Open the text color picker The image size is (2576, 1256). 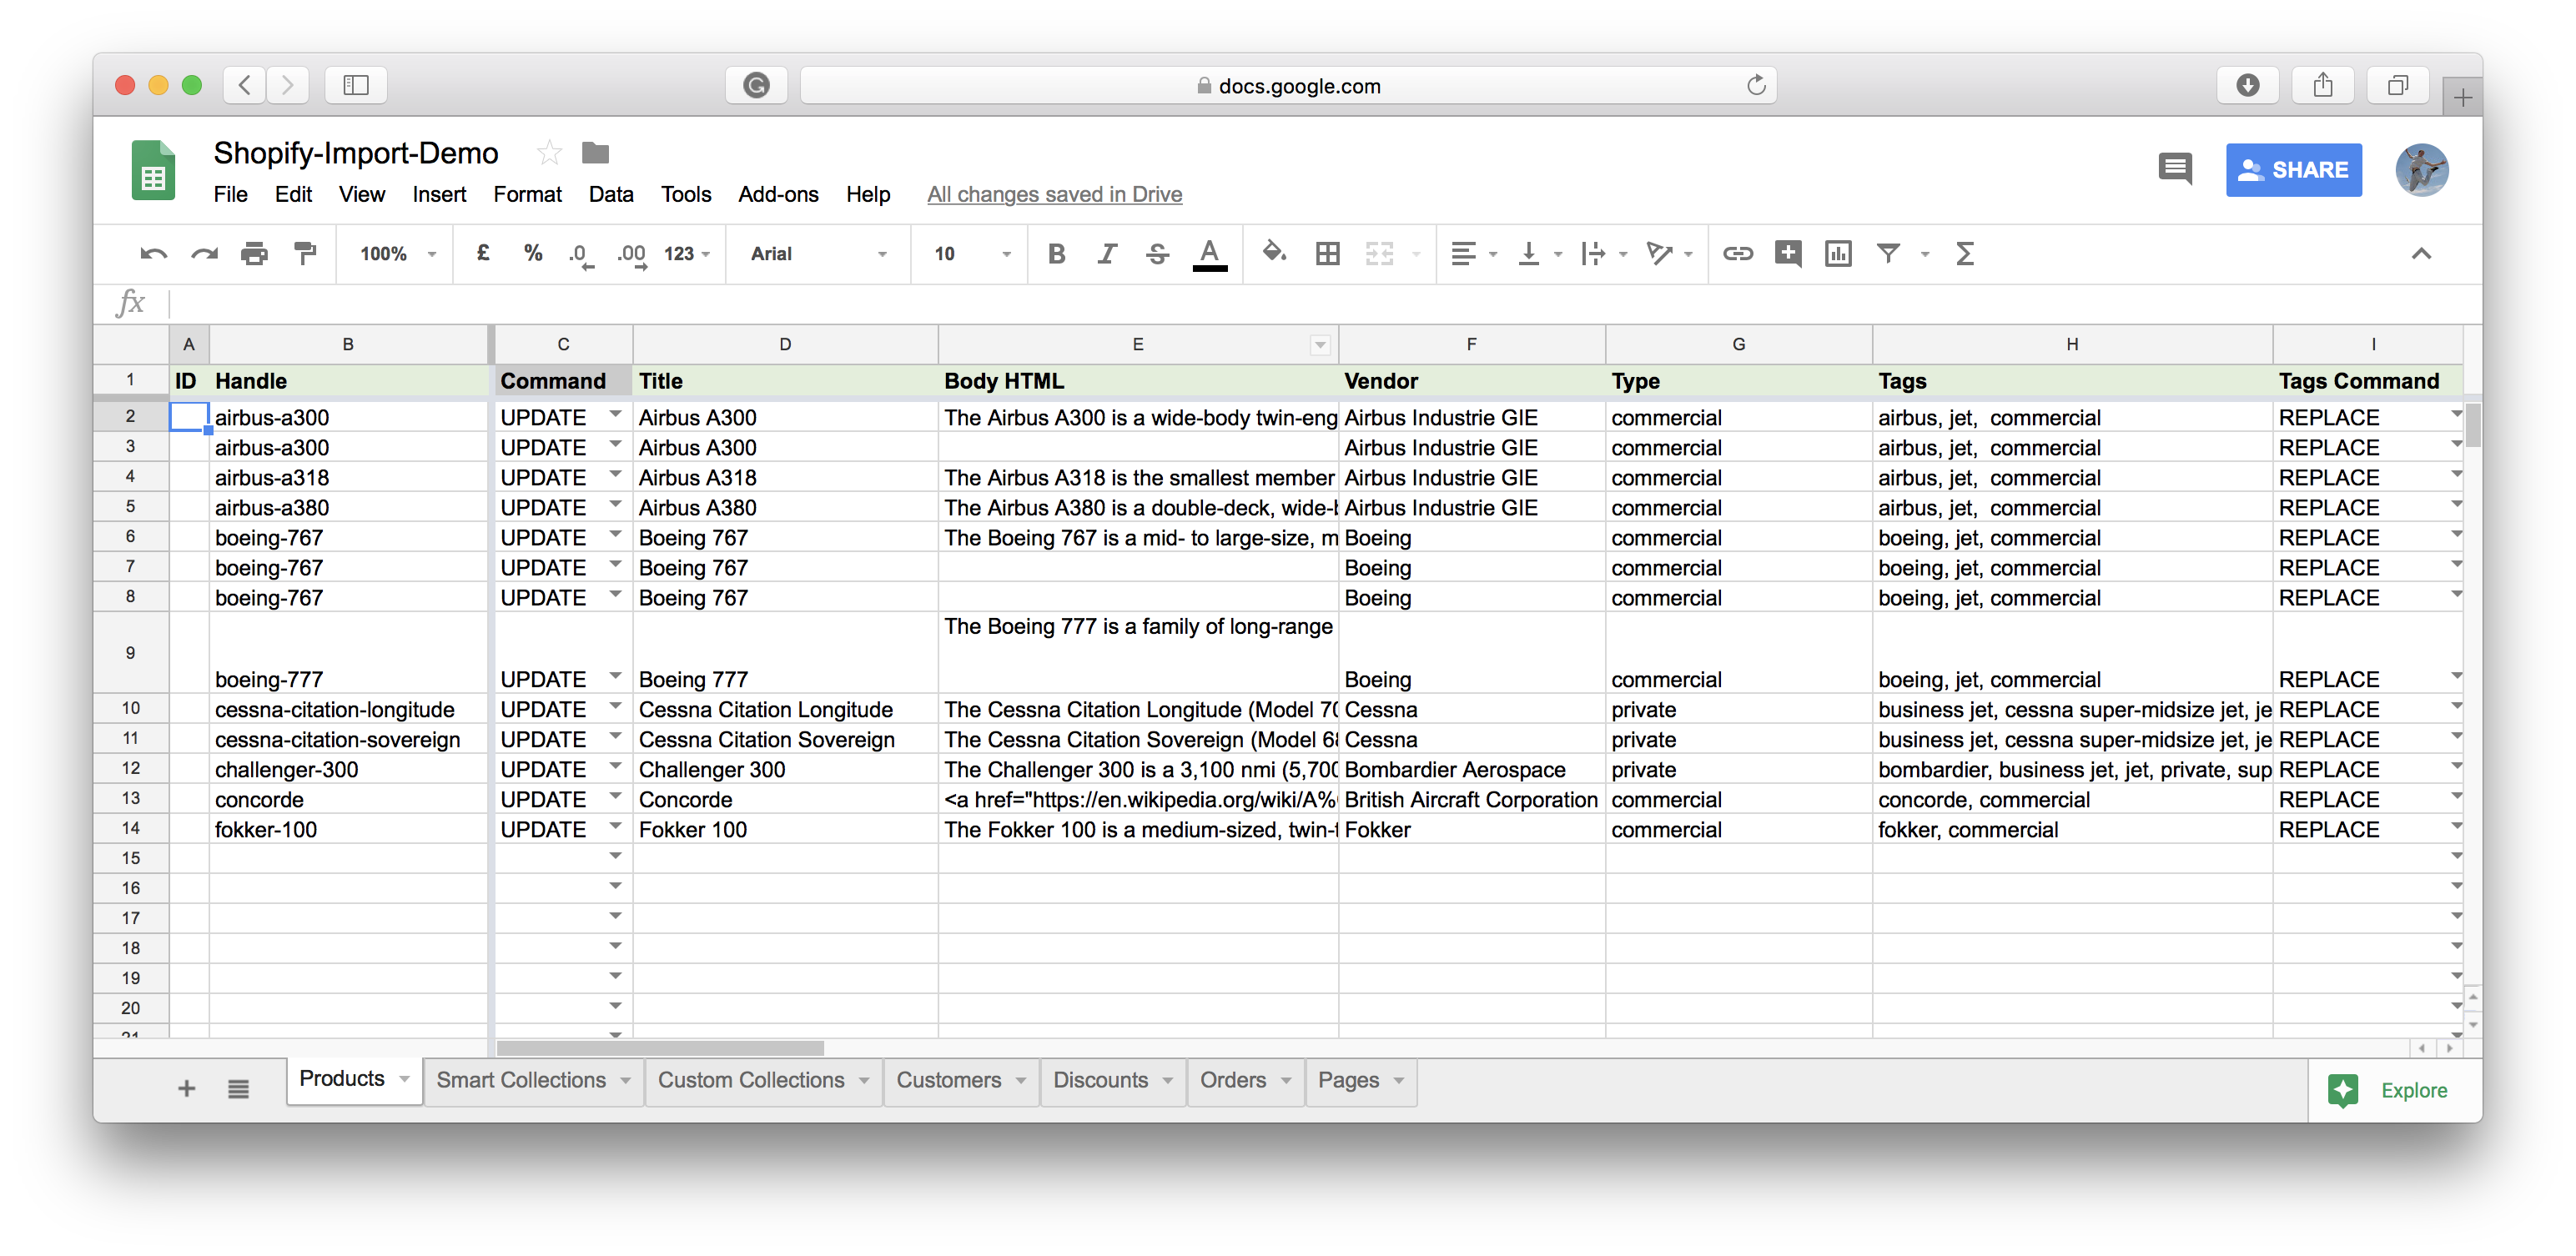(1209, 254)
